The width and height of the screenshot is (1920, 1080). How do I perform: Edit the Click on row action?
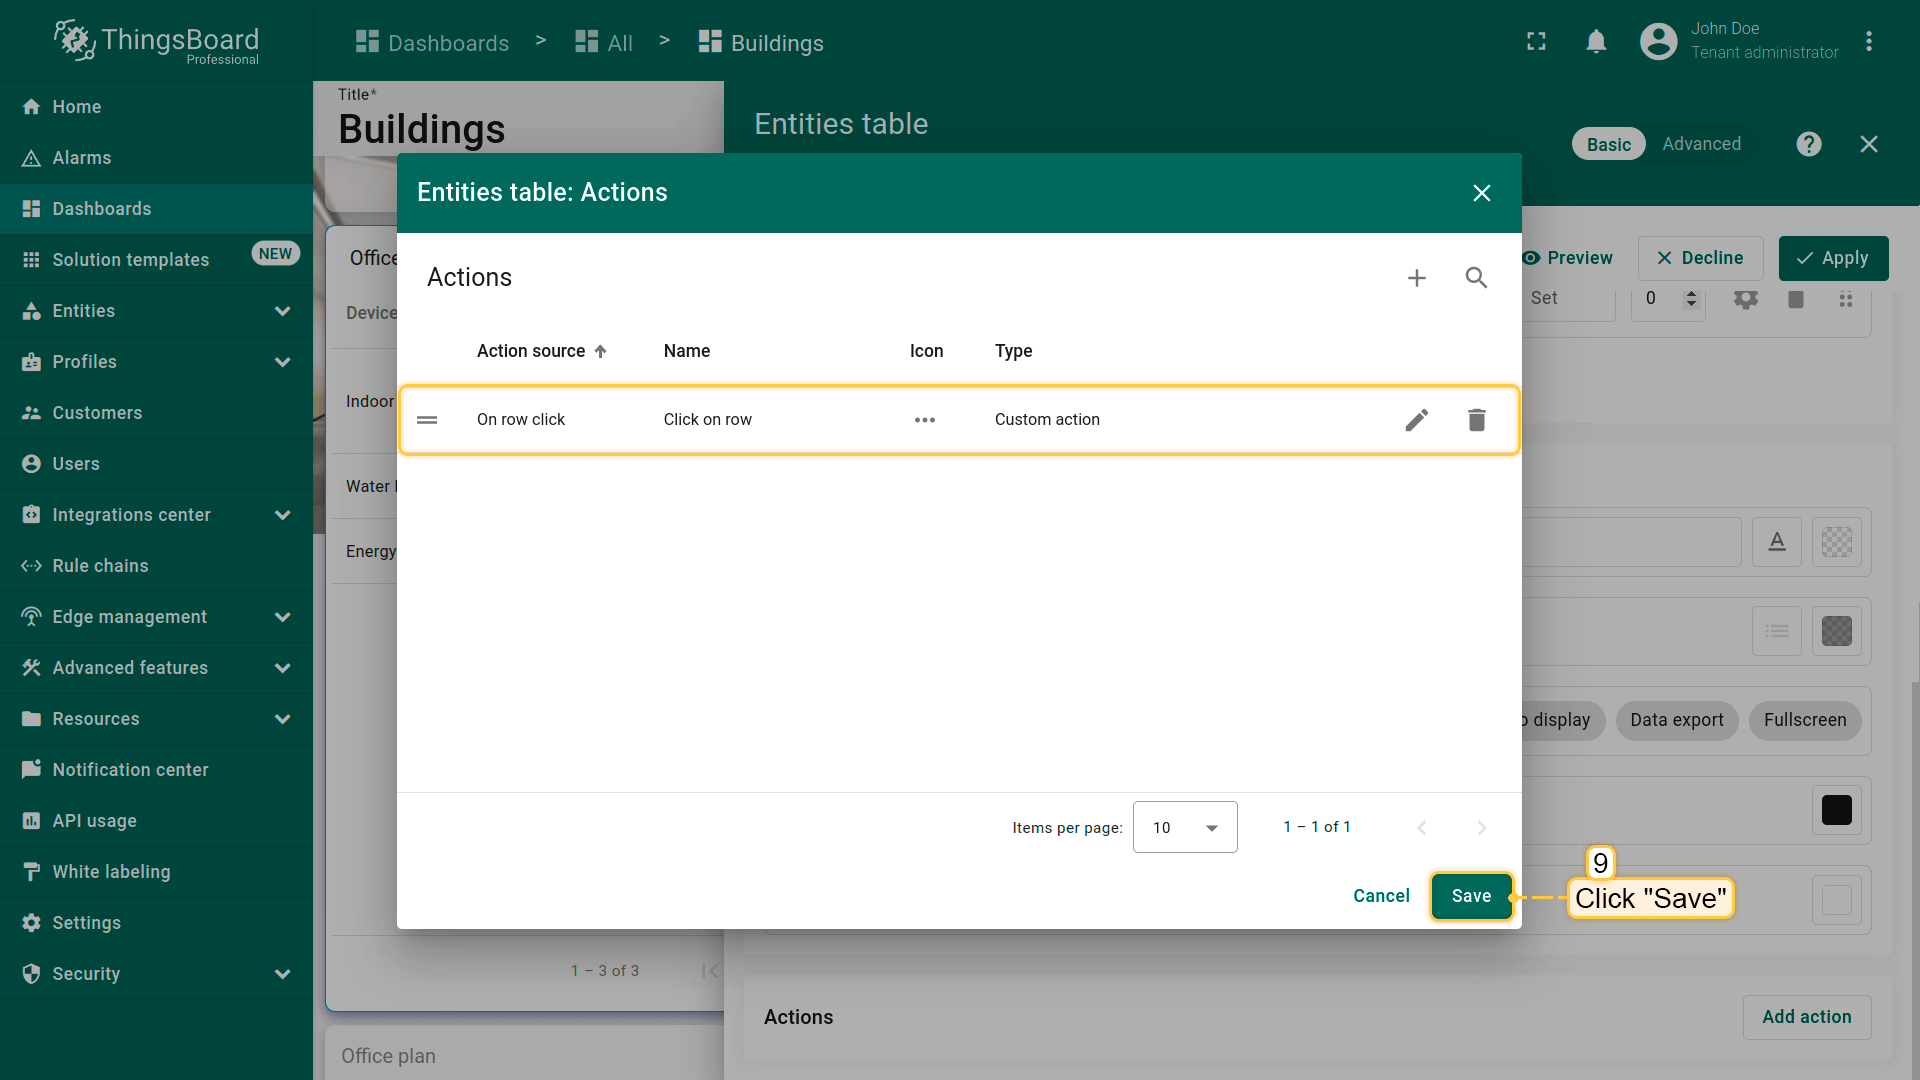[1416, 420]
